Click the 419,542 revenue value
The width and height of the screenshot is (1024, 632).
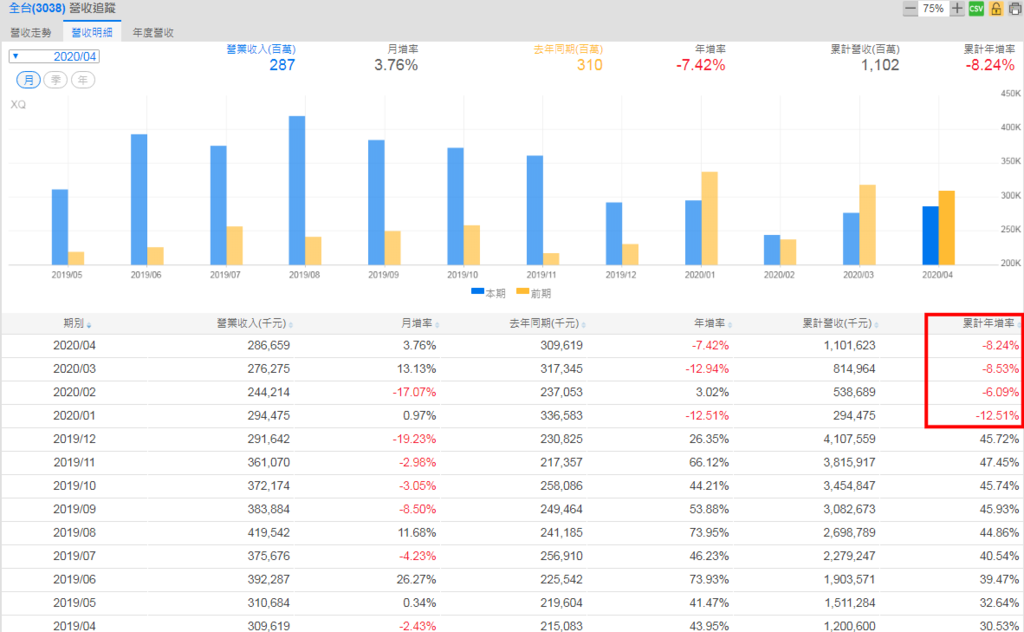(268, 533)
